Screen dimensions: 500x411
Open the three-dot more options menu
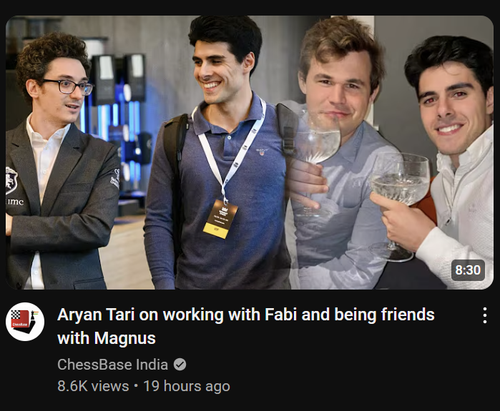485,315
